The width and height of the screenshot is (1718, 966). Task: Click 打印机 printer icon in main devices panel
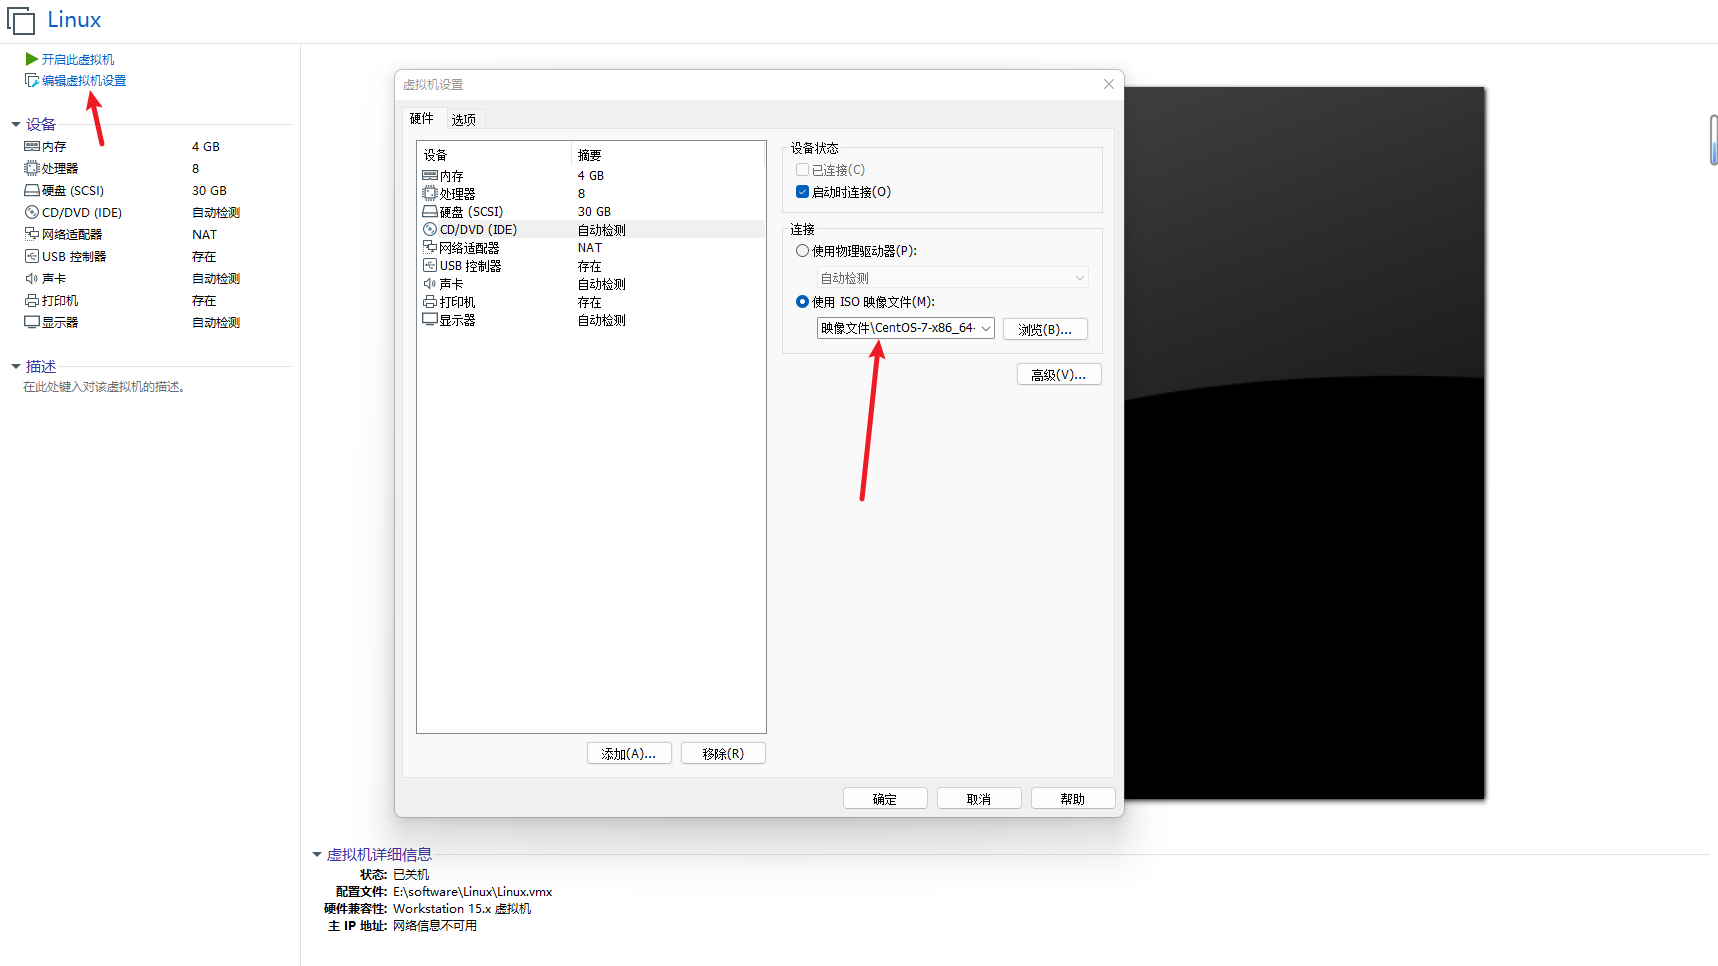pyautogui.click(x=32, y=300)
